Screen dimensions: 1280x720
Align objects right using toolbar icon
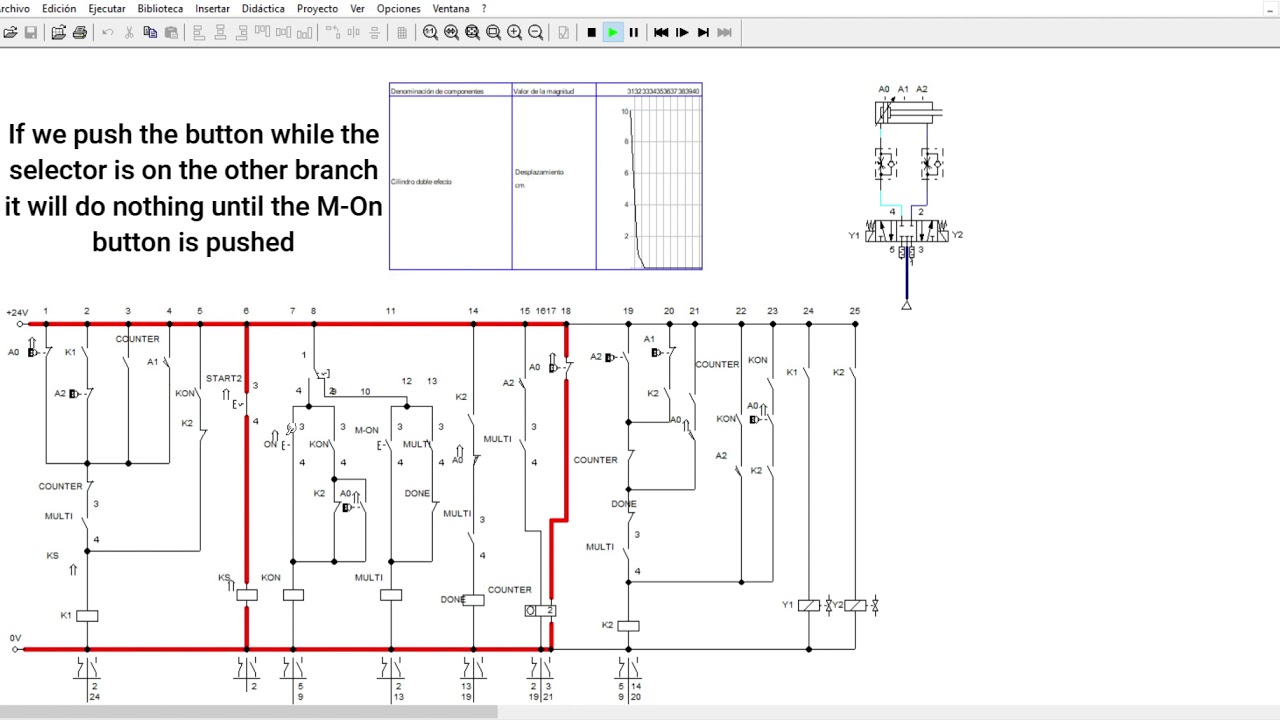point(241,33)
